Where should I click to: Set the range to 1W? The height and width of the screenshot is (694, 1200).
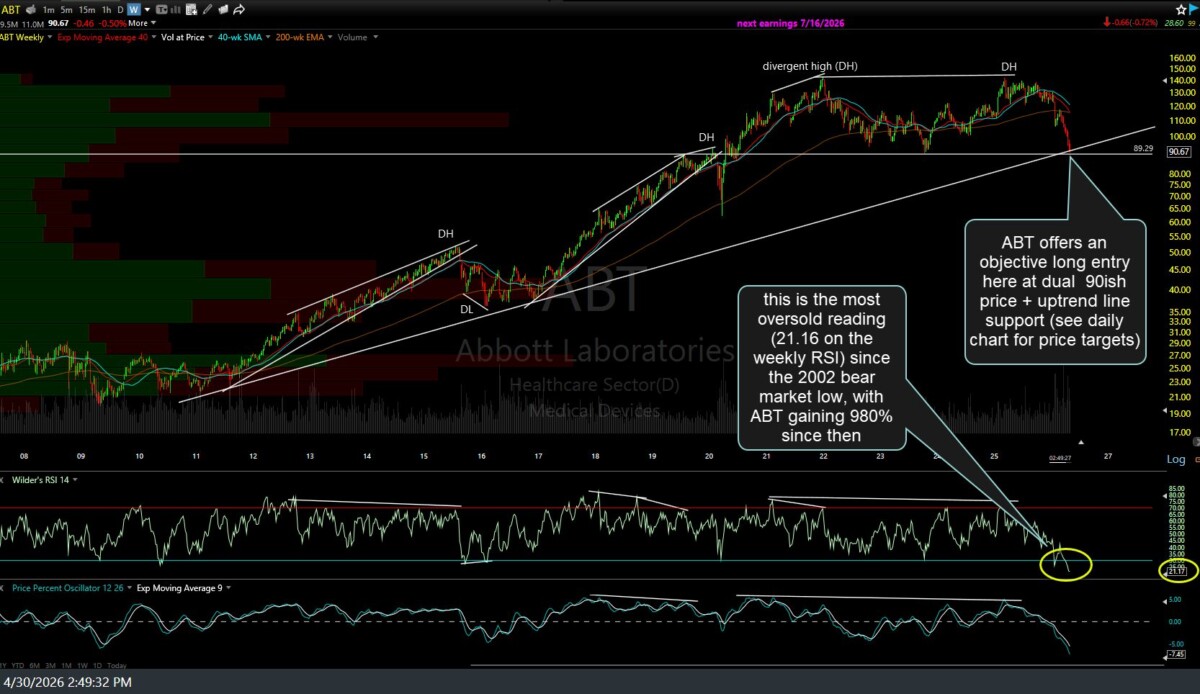(83, 666)
